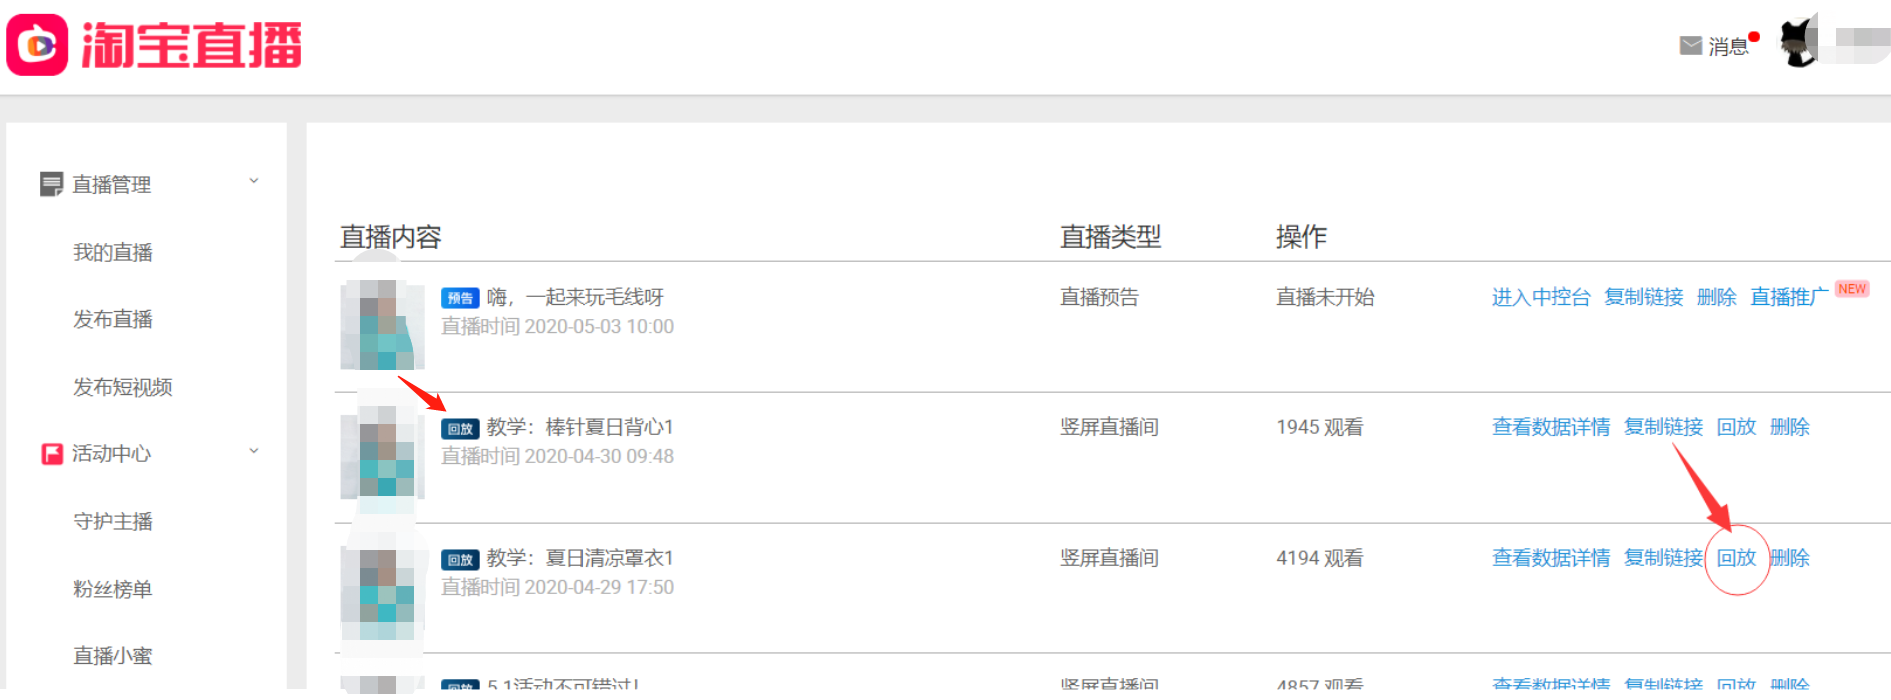Viewport: 1891px width, 700px height.
Task: Click the 活动中心 red flag icon
Action: [x=51, y=454]
